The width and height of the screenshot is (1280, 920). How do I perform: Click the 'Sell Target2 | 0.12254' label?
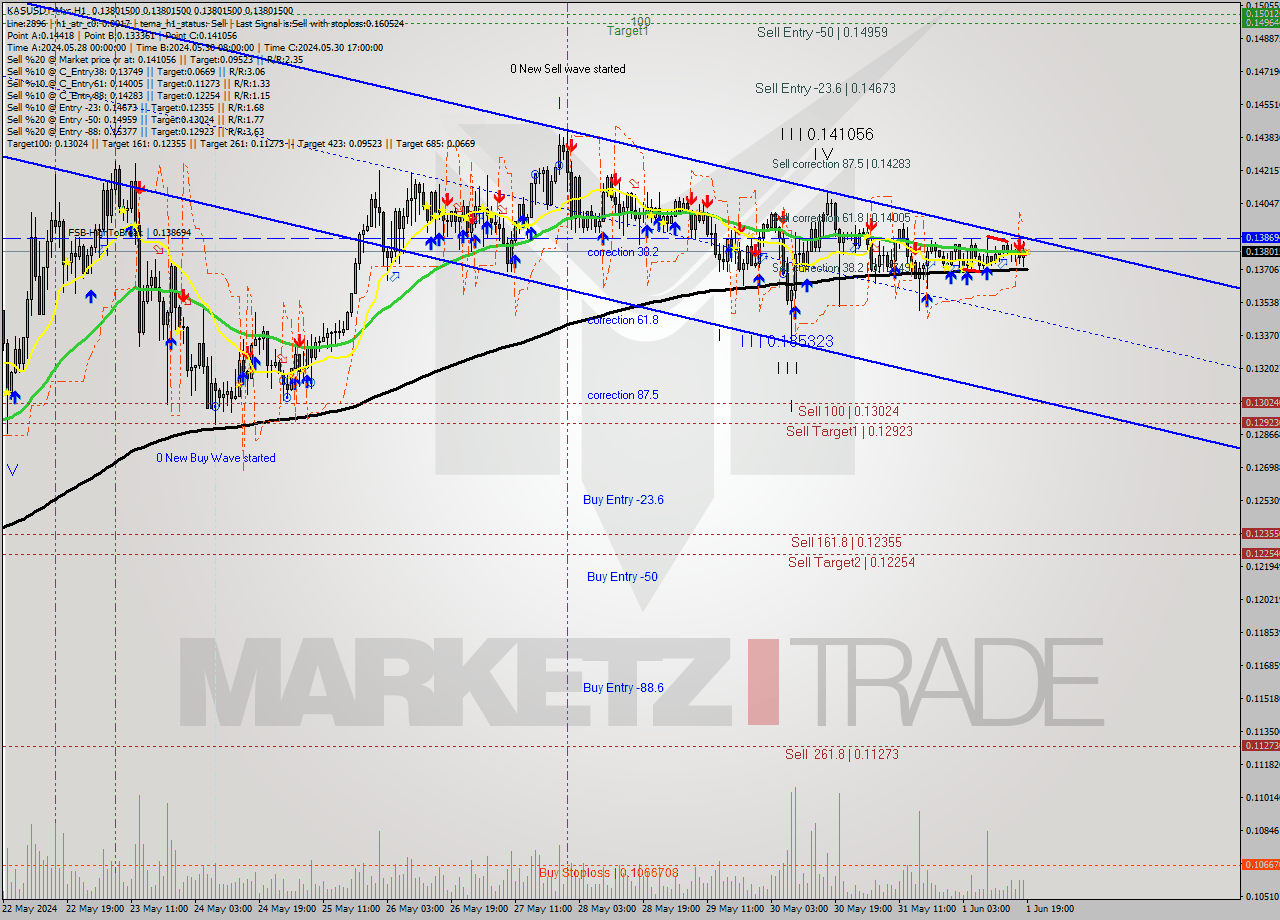[x=851, y=562]
